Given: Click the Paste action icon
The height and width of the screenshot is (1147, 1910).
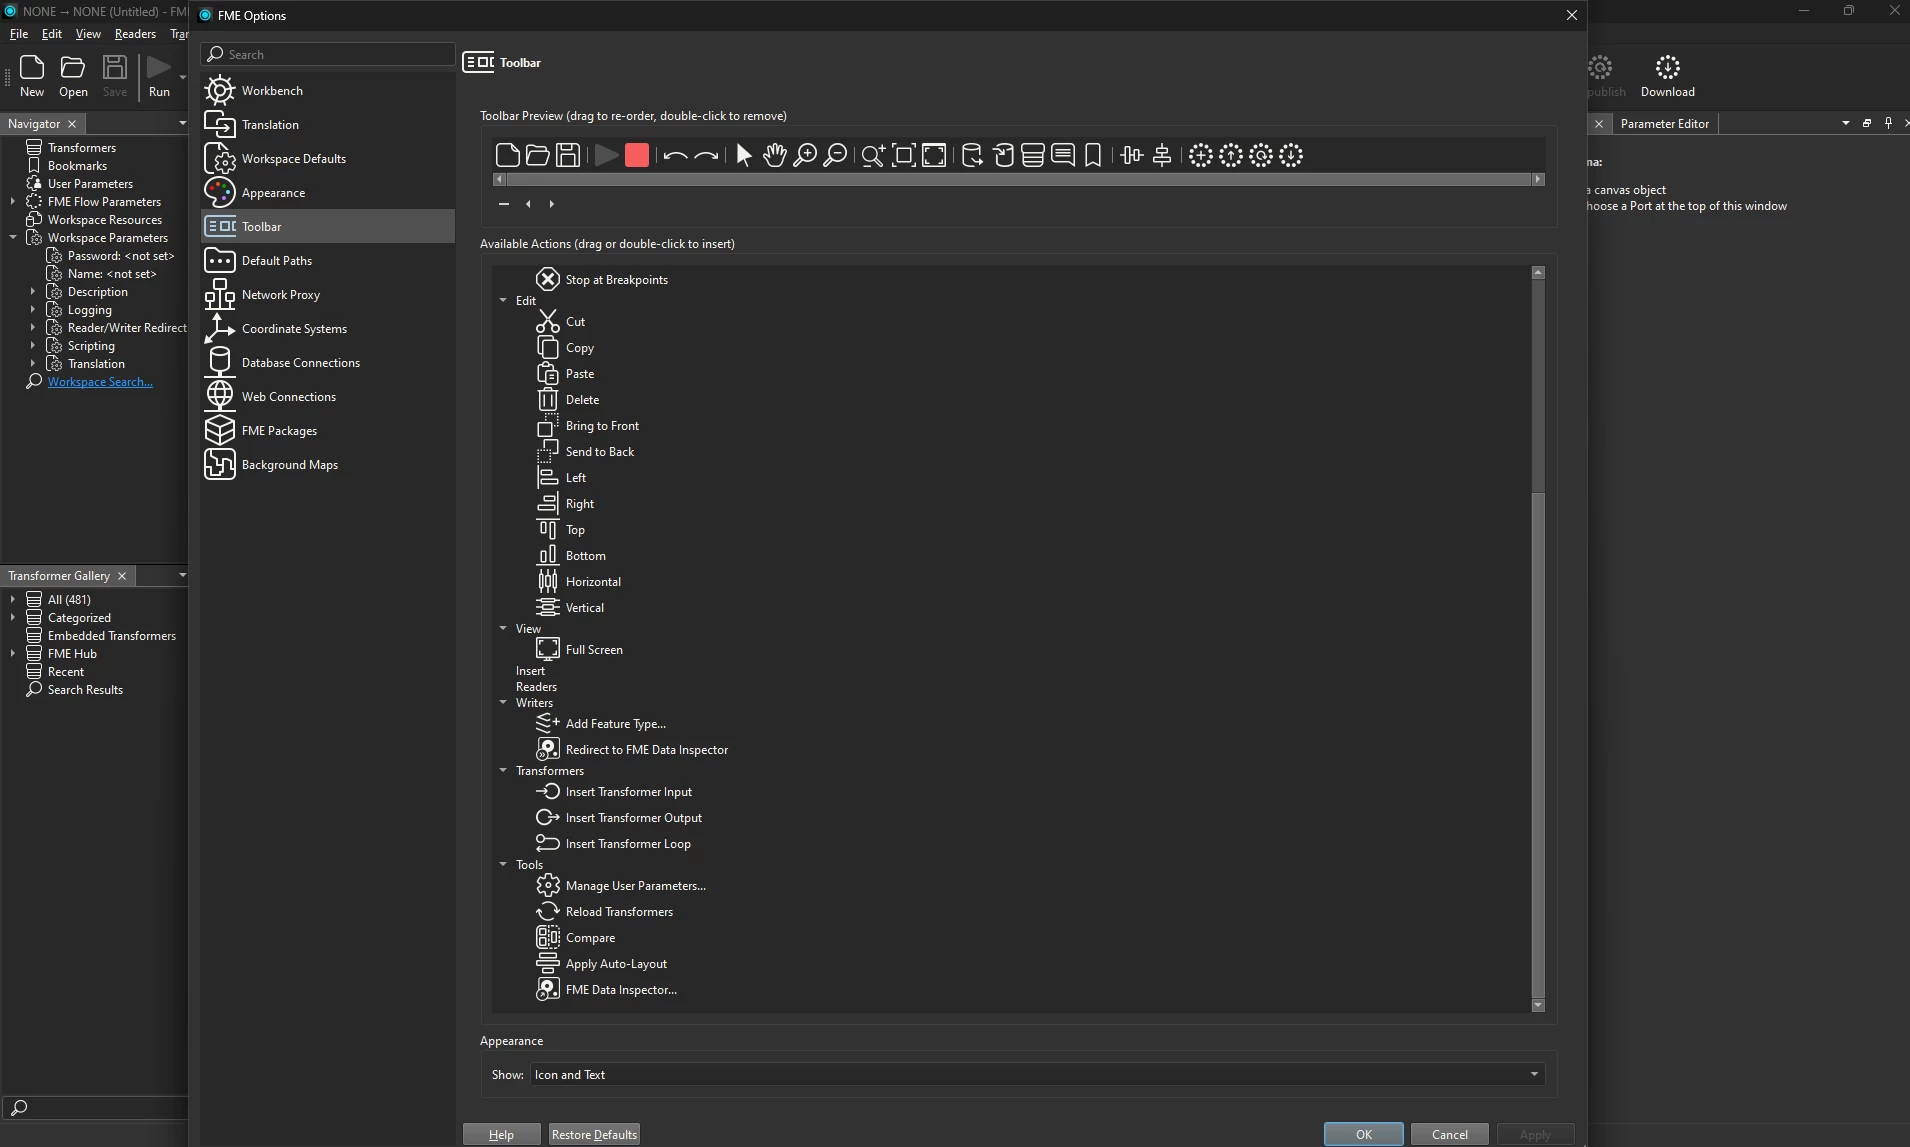Looking at the screenshot, I should pyautogui.click(x=547, y=374).
